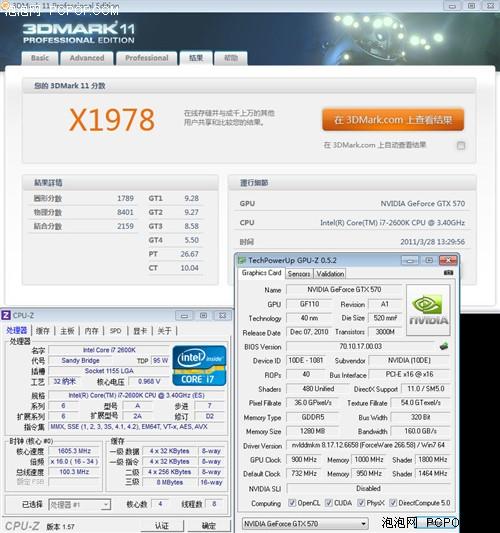
Task: Open the 显卡 graphics tab in CPU-Z
Action: coord(140,330)
